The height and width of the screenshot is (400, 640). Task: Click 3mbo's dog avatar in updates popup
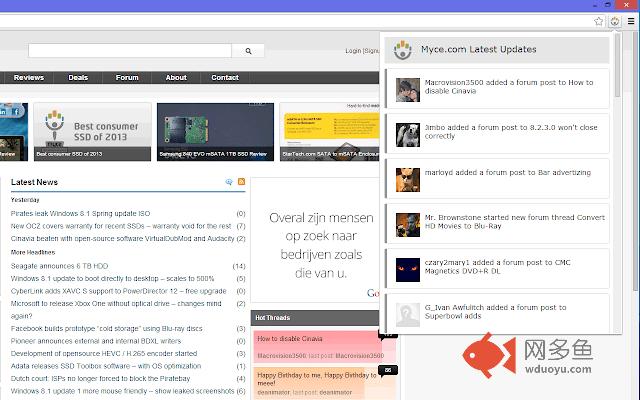click(x=408, y=135)
